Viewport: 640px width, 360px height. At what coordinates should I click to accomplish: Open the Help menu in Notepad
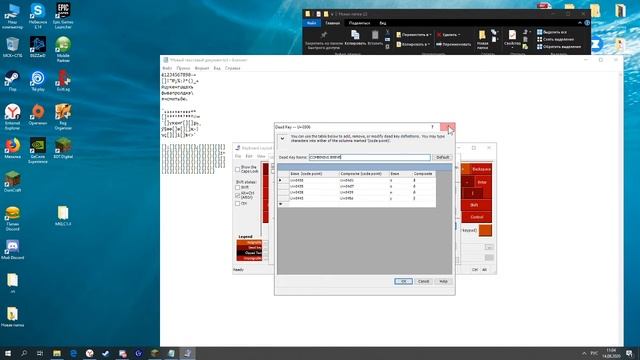coord(233,68)
